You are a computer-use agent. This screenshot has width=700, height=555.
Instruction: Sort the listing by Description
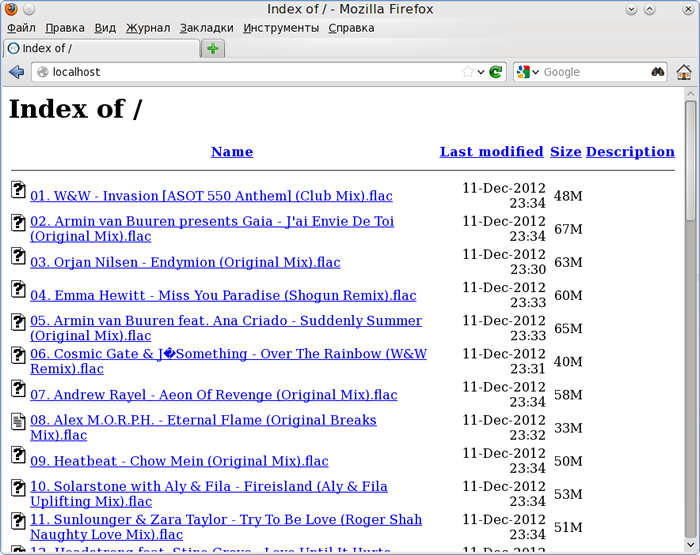(x=630, y=152)
